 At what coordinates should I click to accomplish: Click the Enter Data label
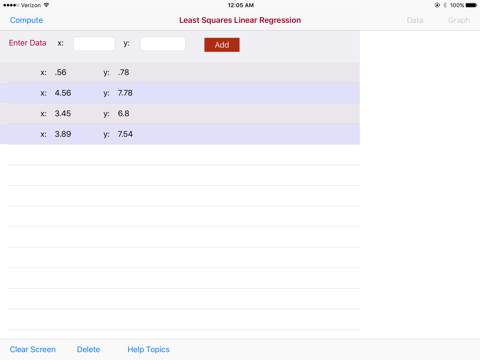tap(27, 43)
